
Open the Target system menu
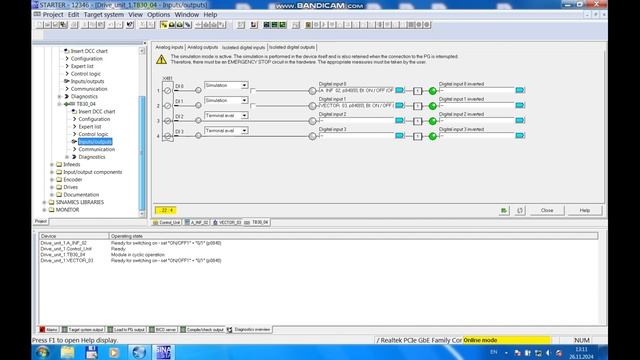point(104,15)
